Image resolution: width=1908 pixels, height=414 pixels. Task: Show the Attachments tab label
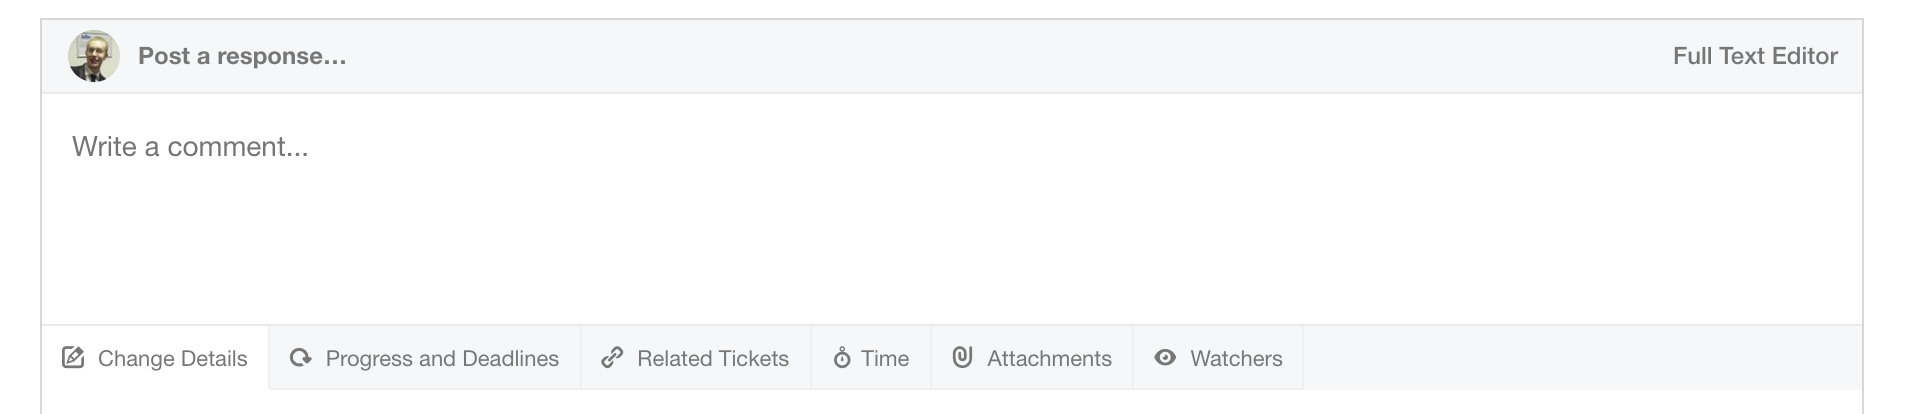1049,359
